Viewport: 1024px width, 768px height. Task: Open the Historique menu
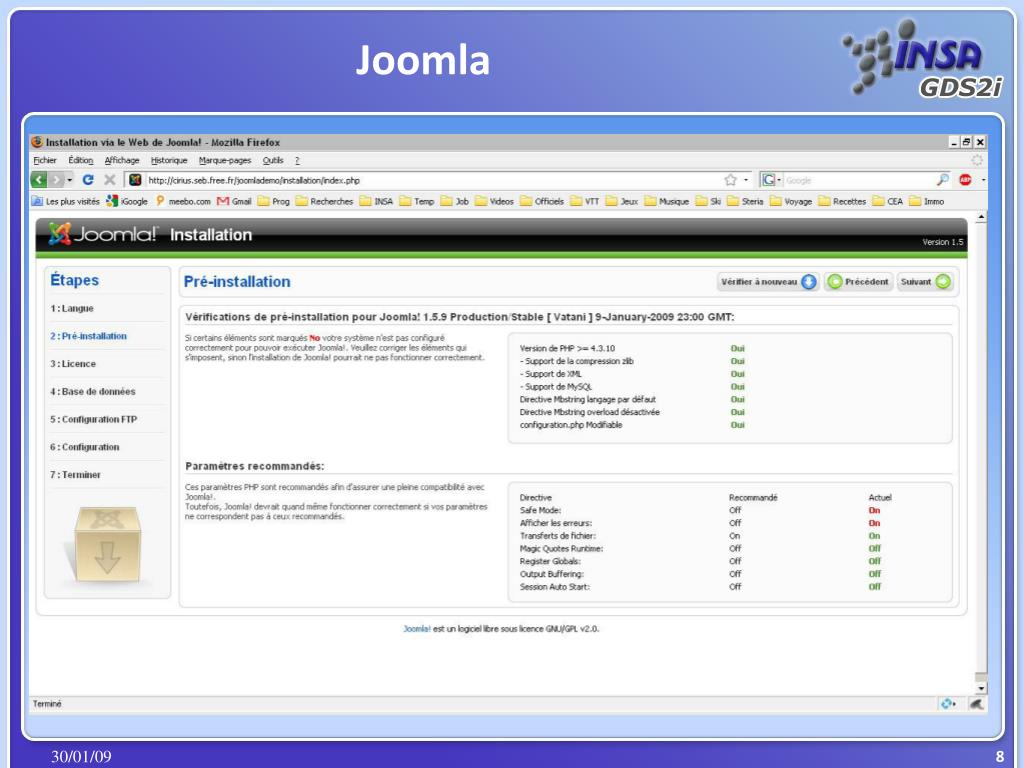(169, 160)
